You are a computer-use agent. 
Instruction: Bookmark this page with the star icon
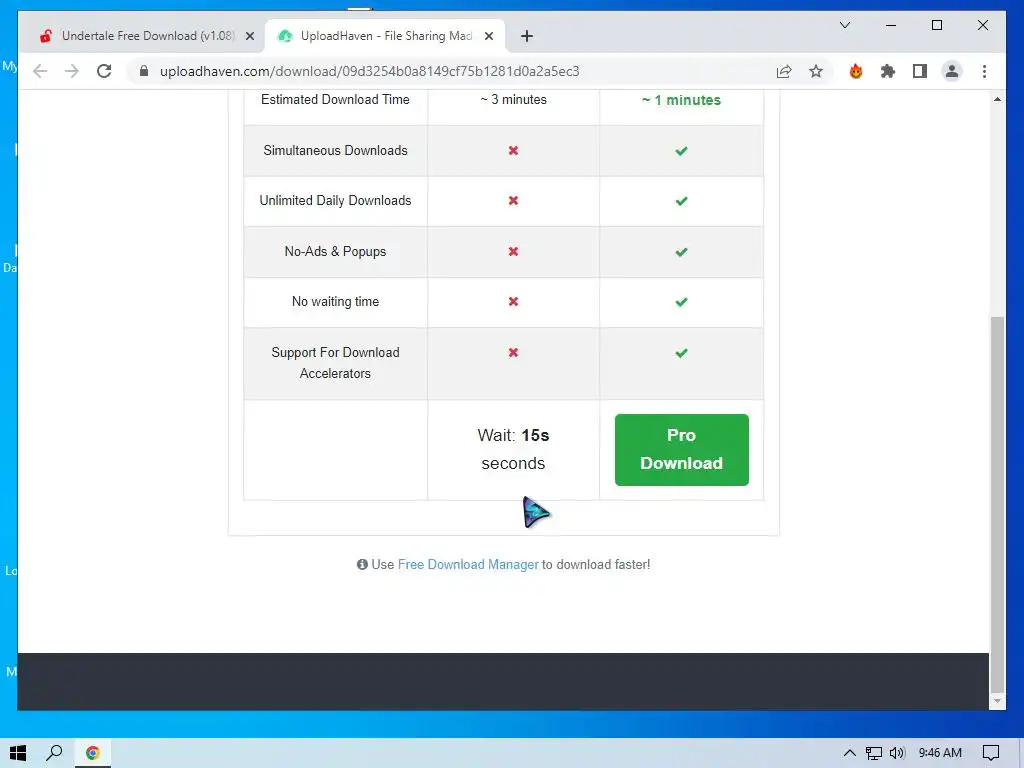(816, 71)
